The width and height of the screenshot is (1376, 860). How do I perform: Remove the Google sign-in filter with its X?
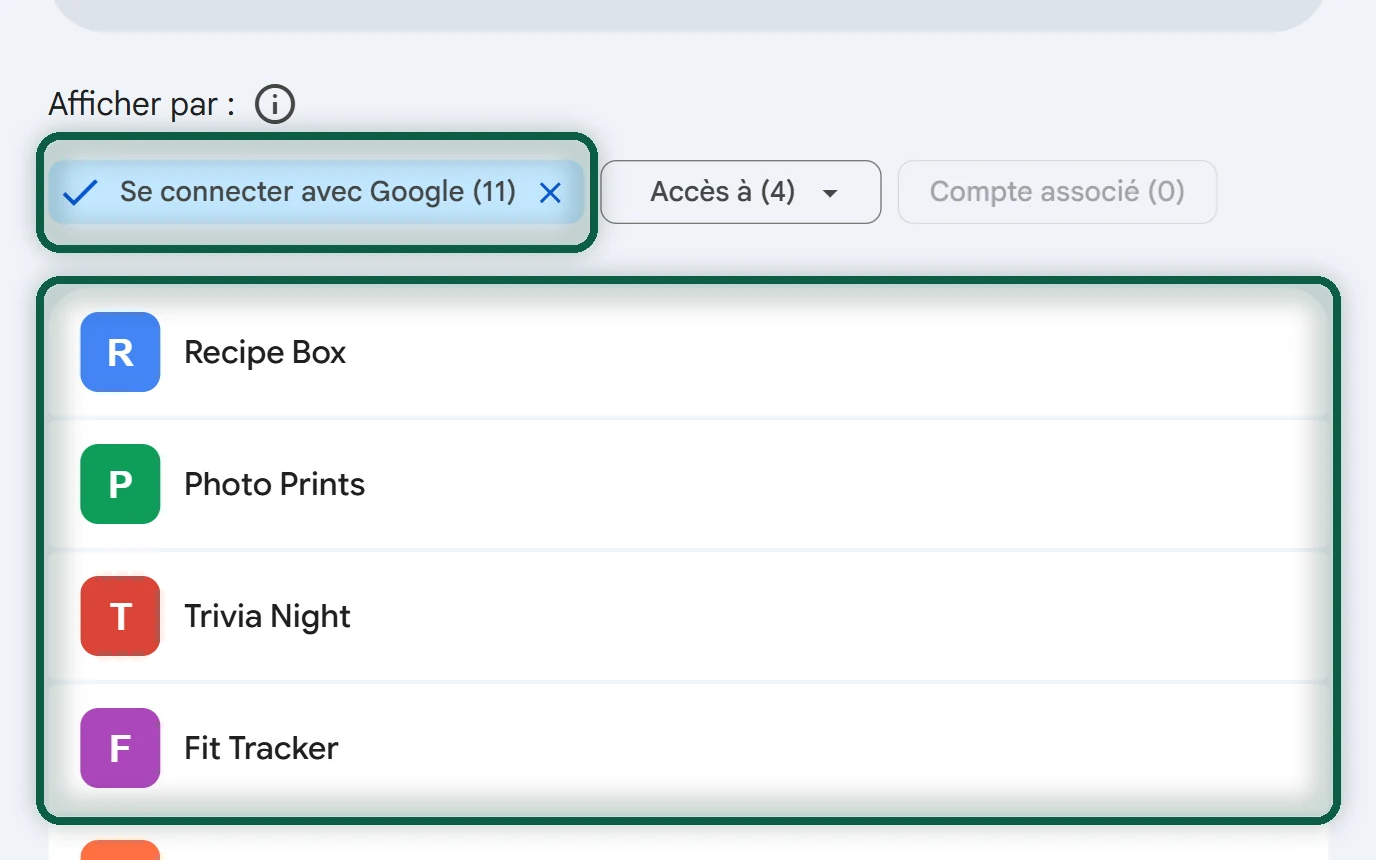(550, 193)
